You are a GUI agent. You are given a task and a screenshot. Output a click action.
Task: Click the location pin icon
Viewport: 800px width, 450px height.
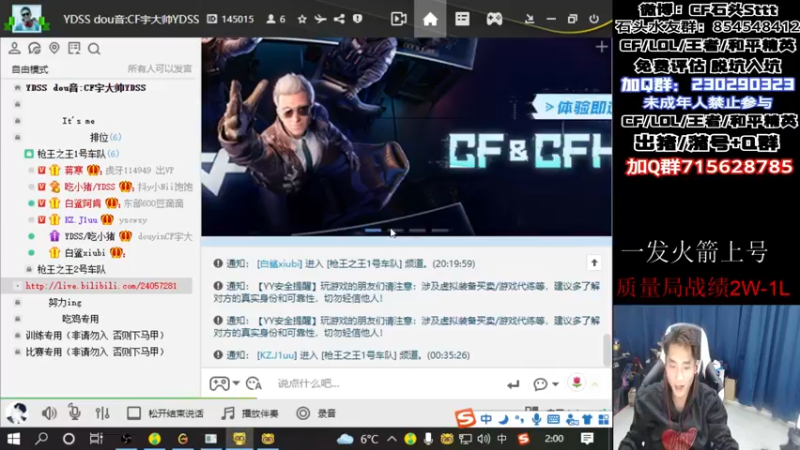tap(54, 48)
